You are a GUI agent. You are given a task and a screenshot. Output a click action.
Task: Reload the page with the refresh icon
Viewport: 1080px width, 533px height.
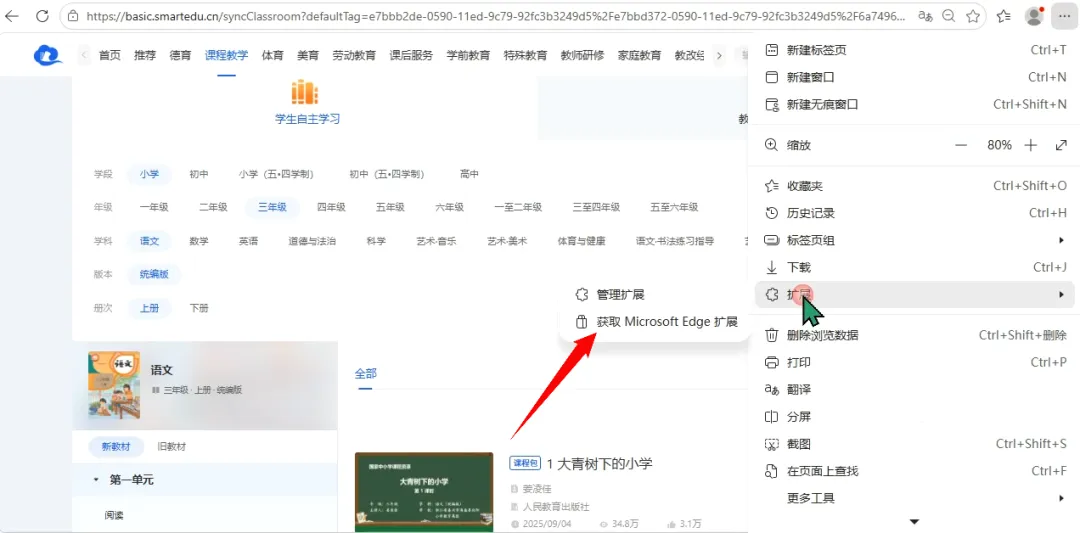[x=42, y=16]
